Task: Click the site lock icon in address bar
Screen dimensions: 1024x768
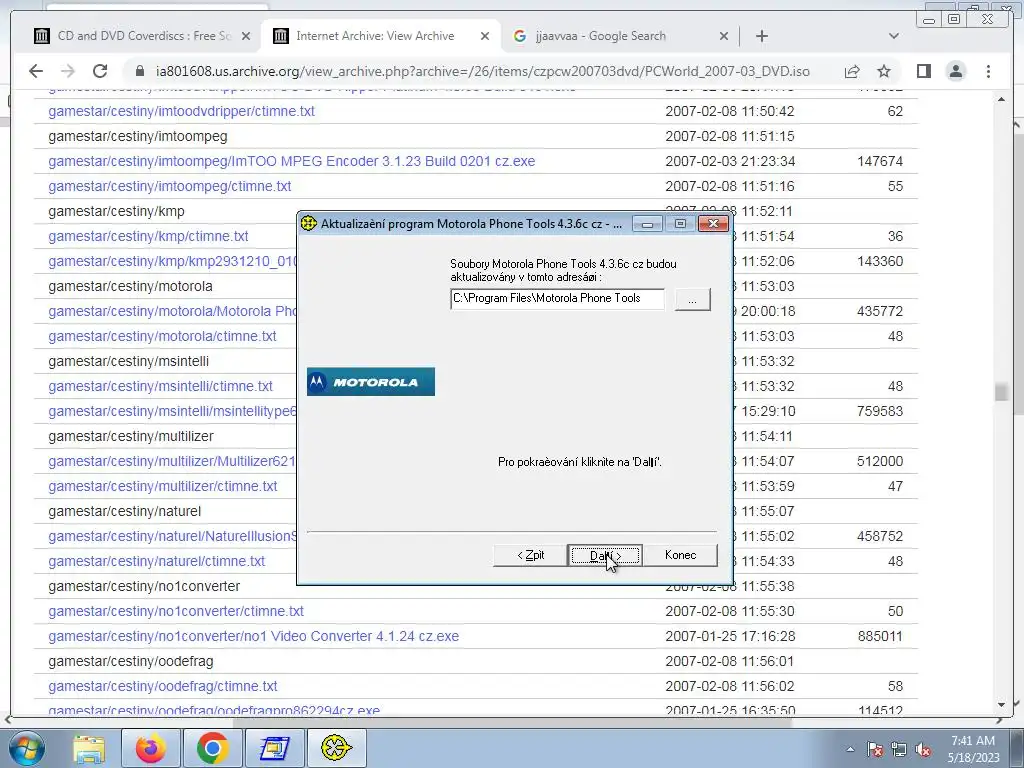Action: point(139,71)
